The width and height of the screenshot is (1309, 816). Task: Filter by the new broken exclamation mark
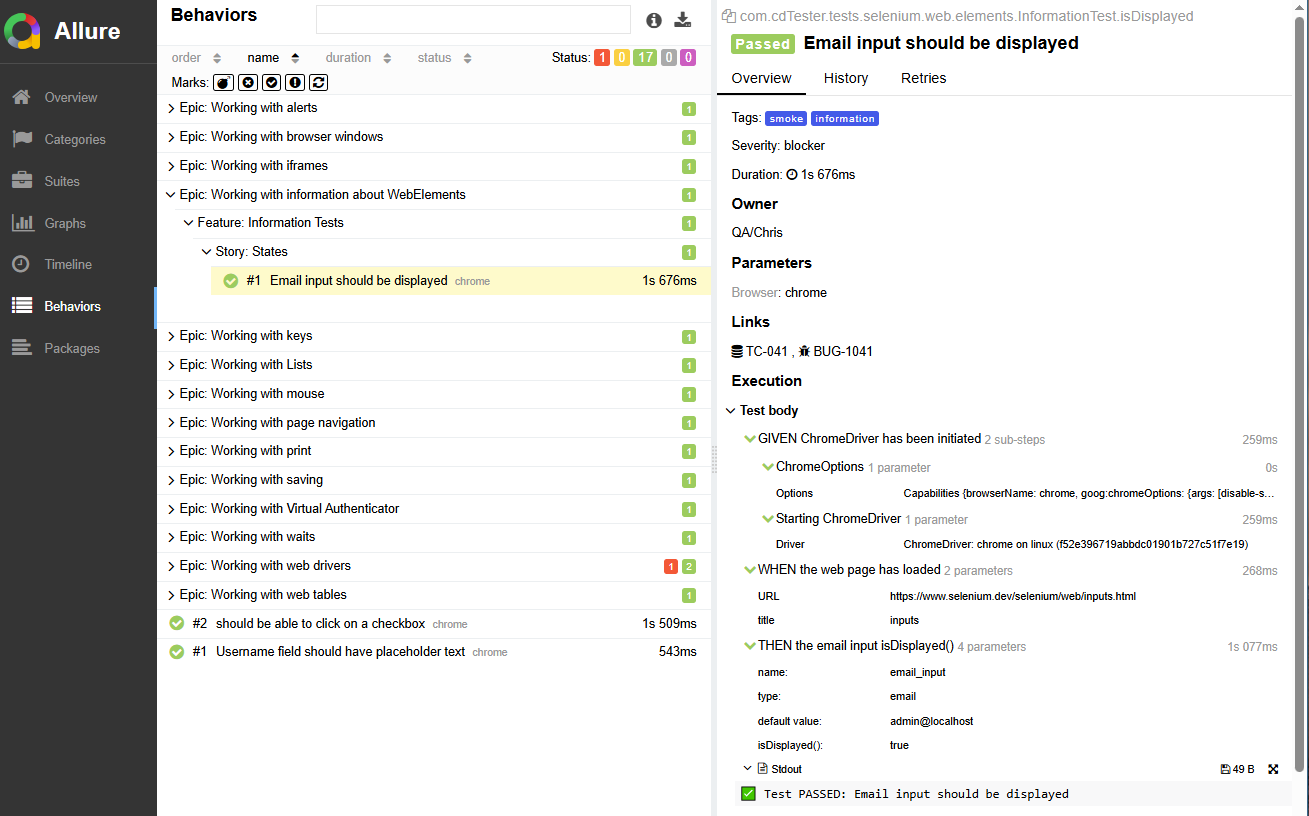pos(295,82)
